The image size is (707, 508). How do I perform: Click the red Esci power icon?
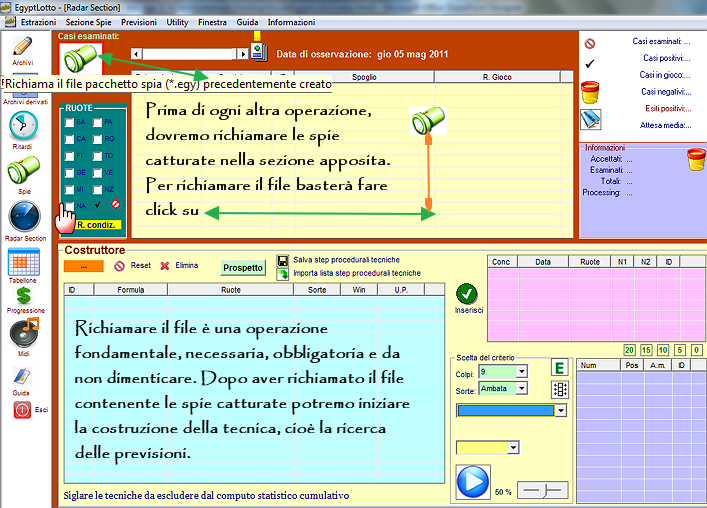click(x=22, y=410)
